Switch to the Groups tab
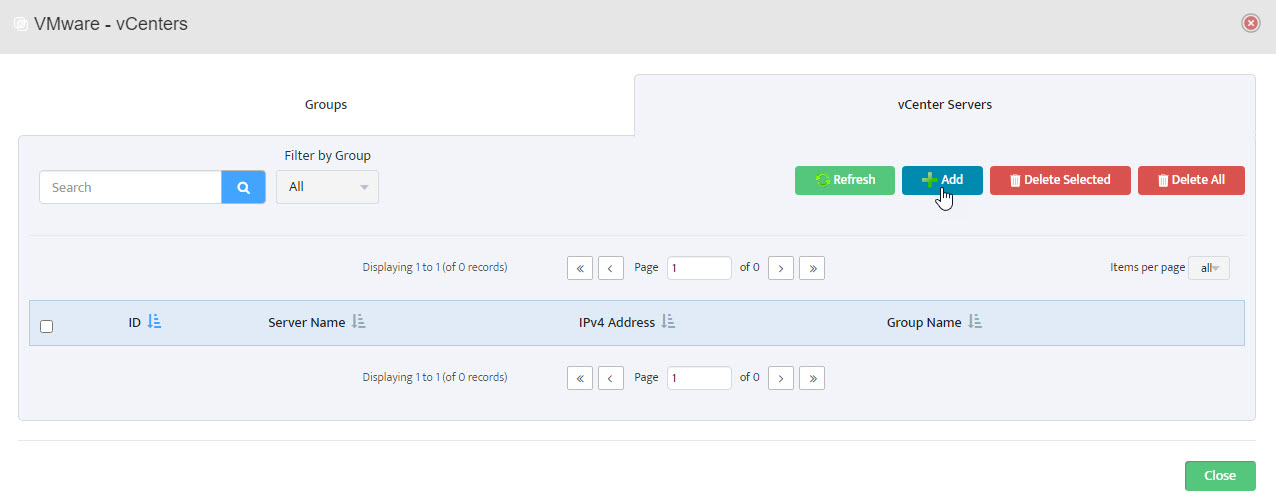Image resolution: width=1276 pixels, height=504 pixels. pos(326,104)
